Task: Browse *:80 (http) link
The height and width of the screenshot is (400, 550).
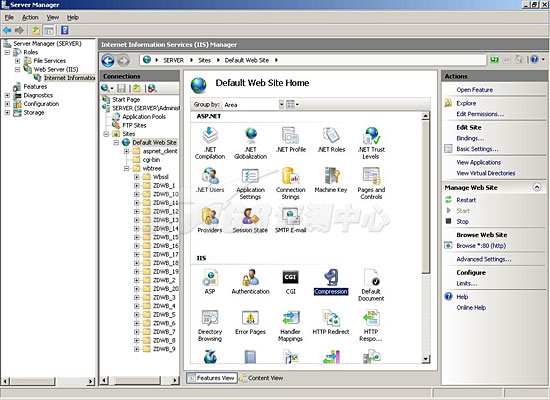Action: [x=481, y=246]
